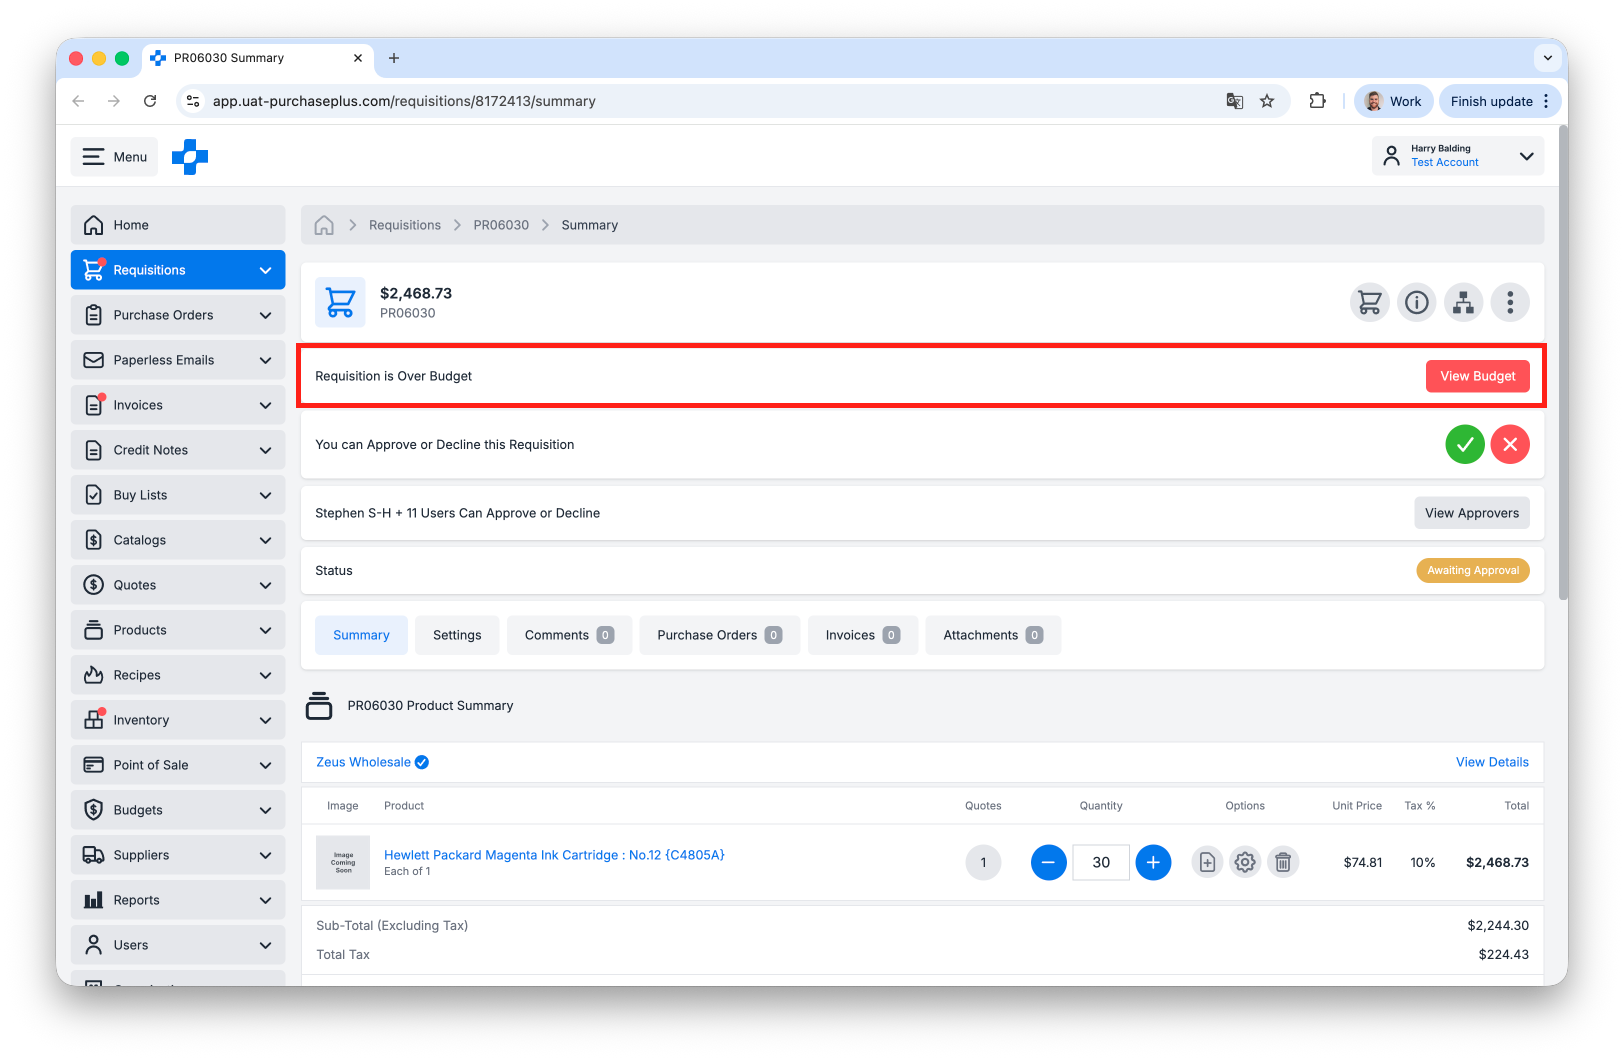This screenshot has height=1060, width=1624.
Task: Click PR06030 in the breadcrumb
Action: coord(501,225)
